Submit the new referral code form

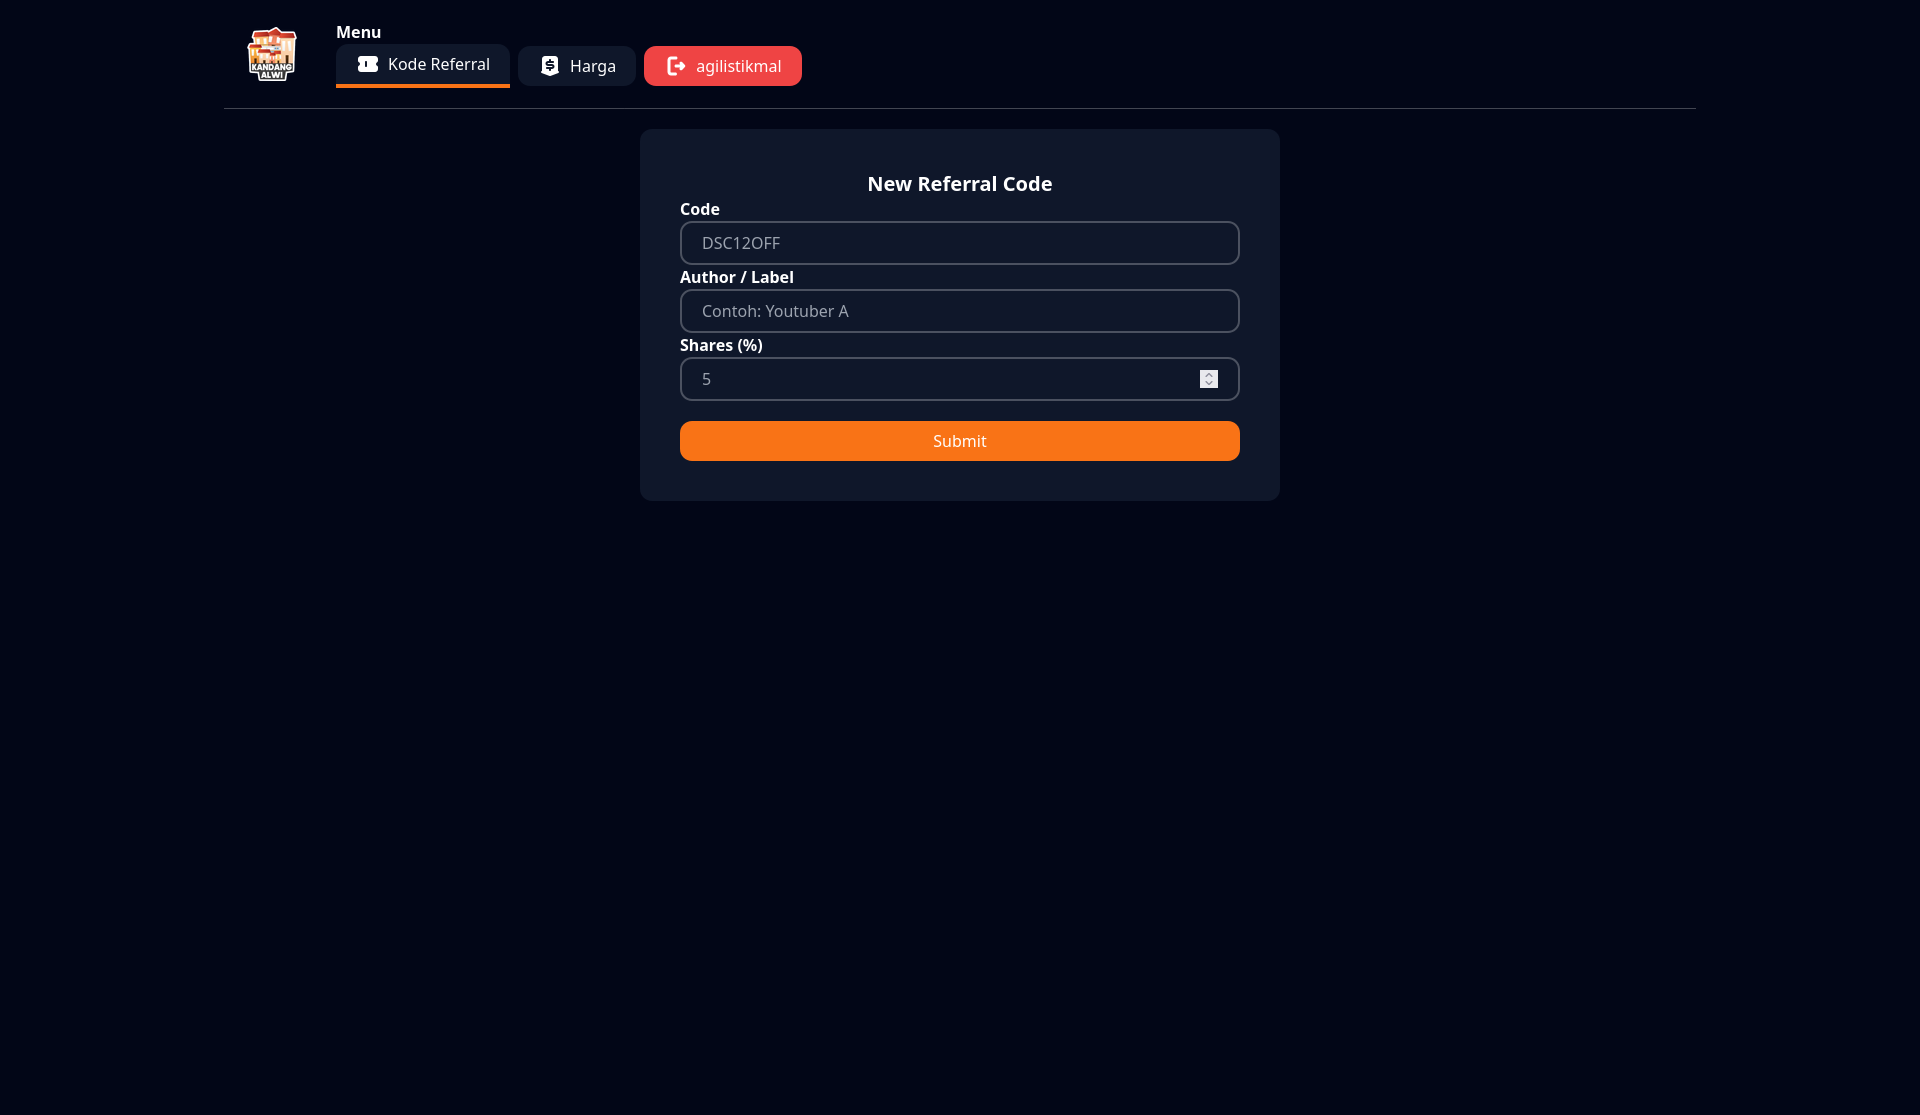960,441
